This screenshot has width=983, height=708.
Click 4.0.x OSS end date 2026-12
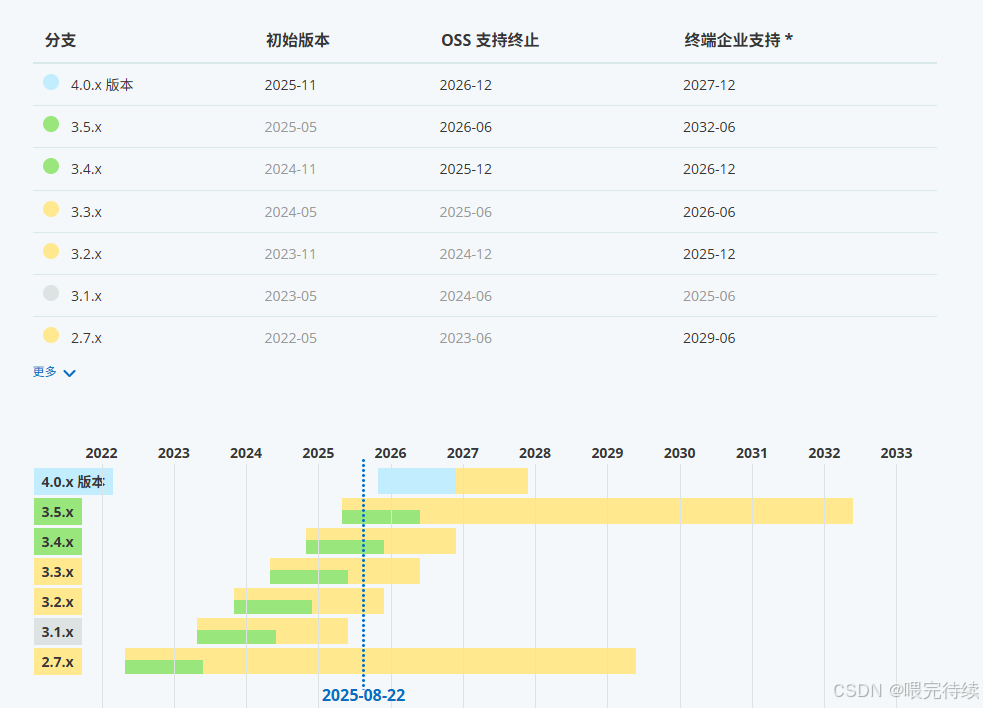coord(466,85)
